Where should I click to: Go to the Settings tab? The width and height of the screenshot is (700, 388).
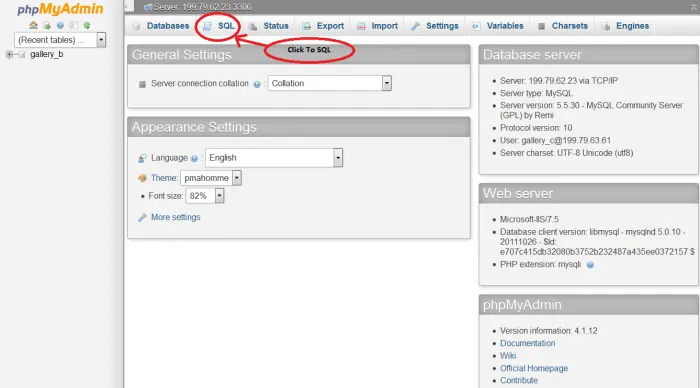point(435,26)
